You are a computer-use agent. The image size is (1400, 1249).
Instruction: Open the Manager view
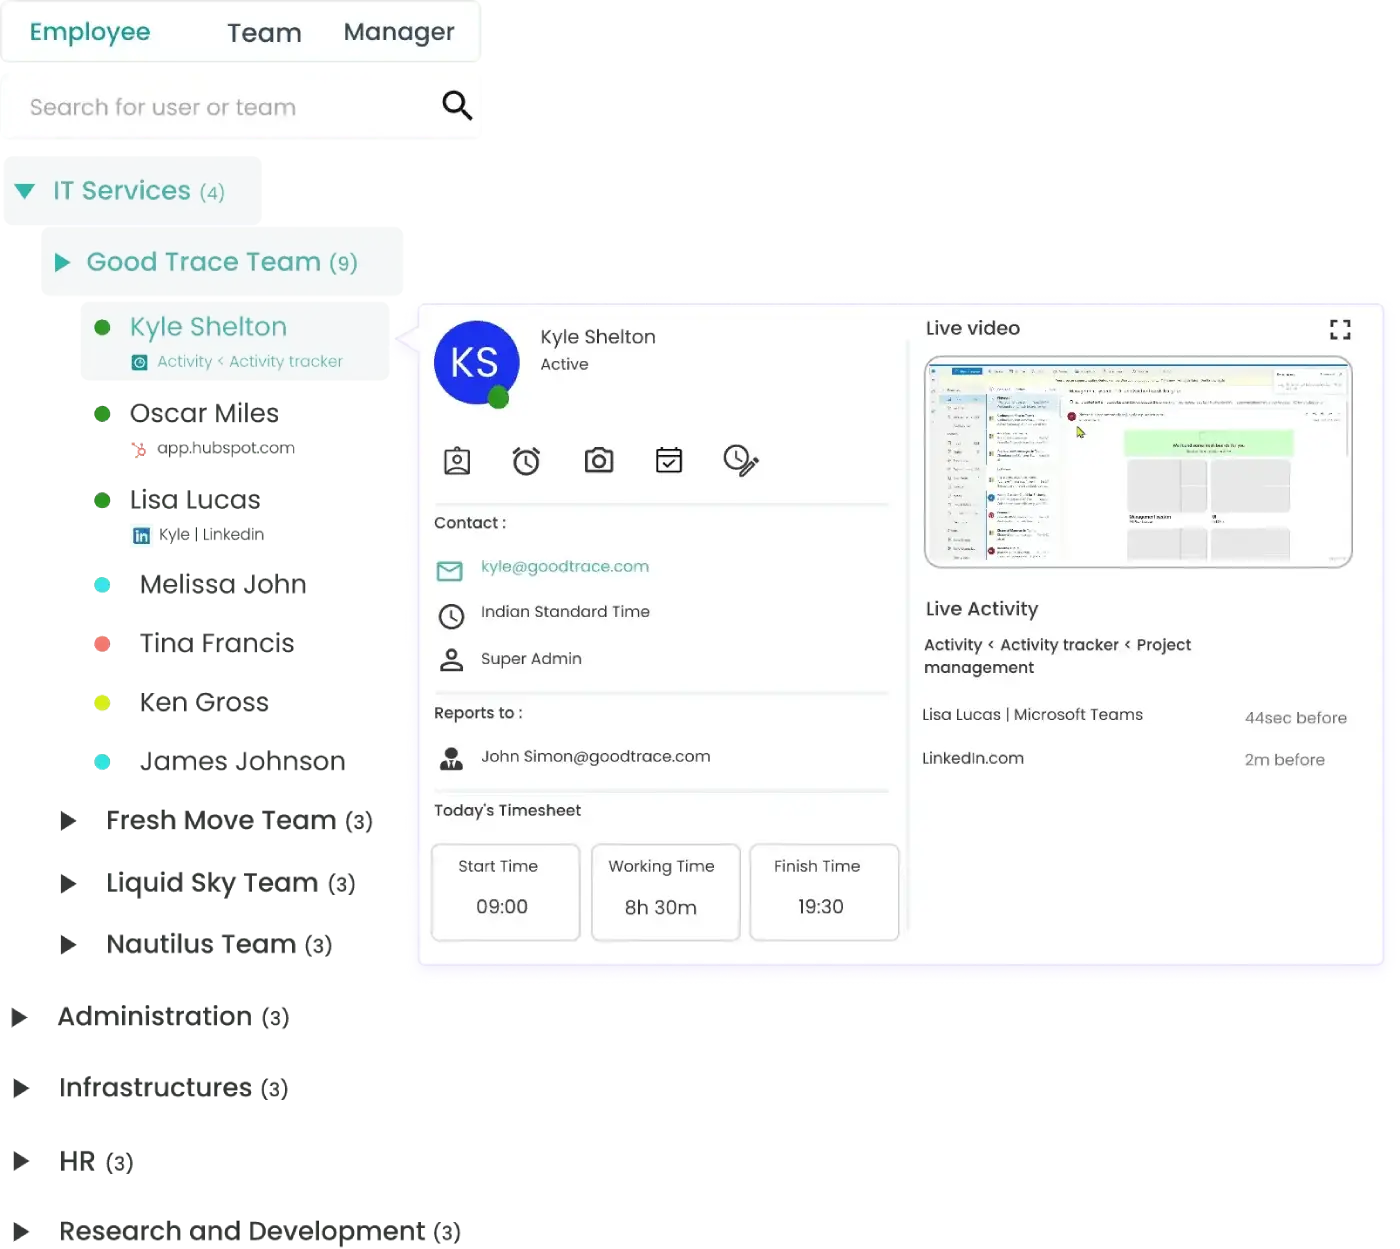click(x=399, y=31)
